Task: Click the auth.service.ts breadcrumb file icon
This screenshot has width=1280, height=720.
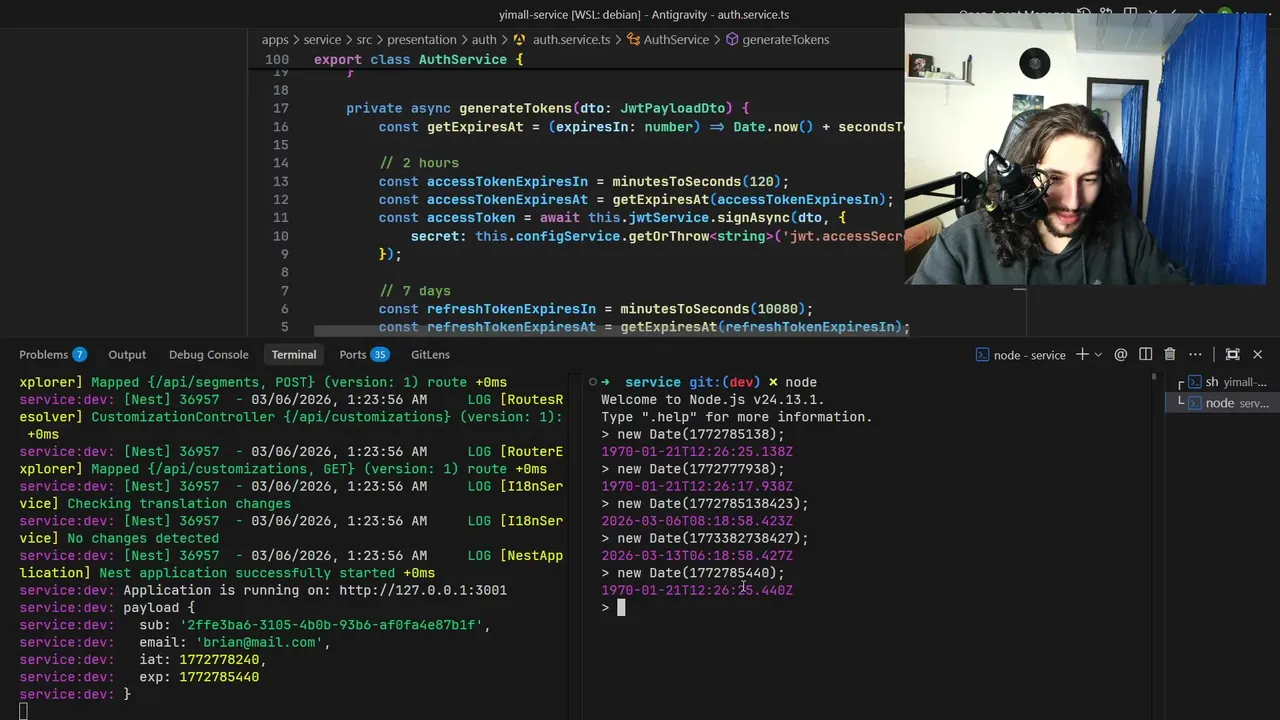Action: click(519, 40)
